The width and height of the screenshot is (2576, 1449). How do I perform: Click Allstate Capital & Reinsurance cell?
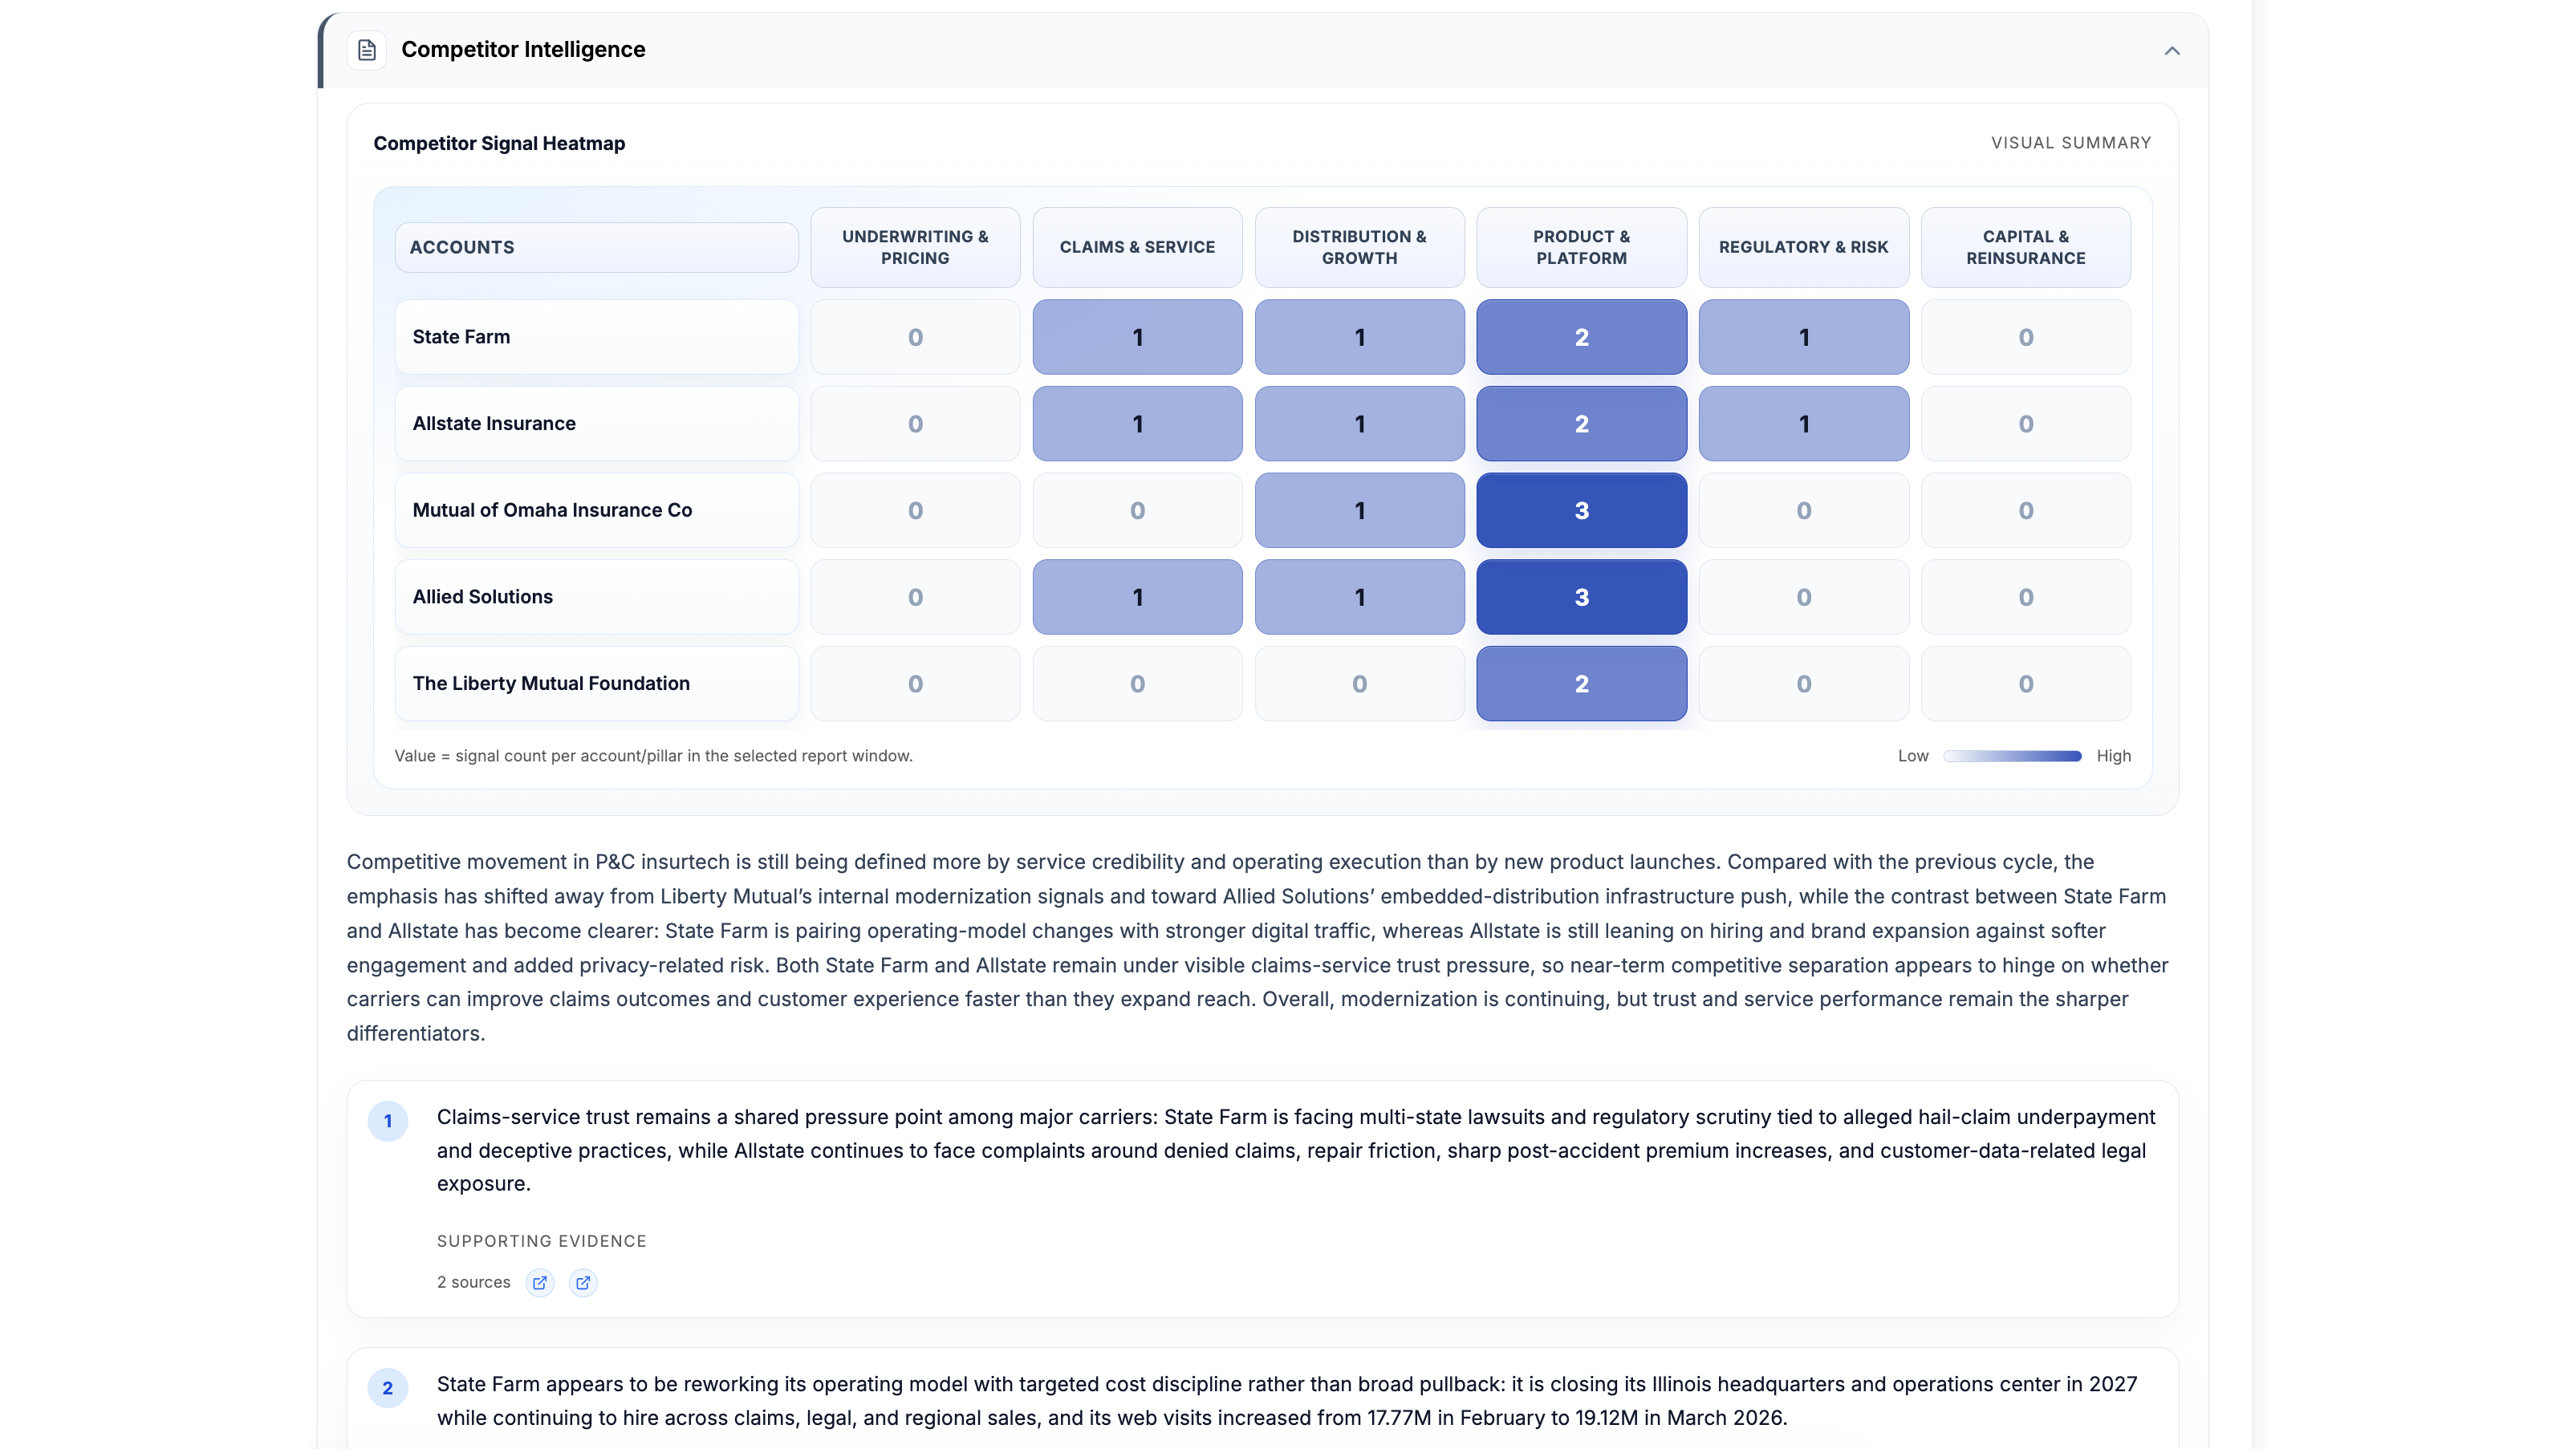[x=2025, y=424]
